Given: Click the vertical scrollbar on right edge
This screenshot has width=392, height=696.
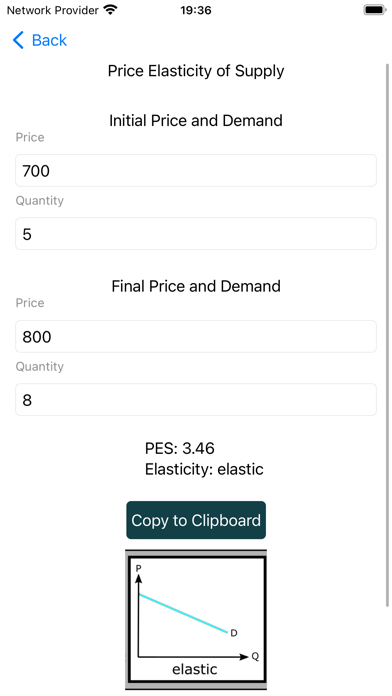Looking at the screenshot, I should pos(387,335).
